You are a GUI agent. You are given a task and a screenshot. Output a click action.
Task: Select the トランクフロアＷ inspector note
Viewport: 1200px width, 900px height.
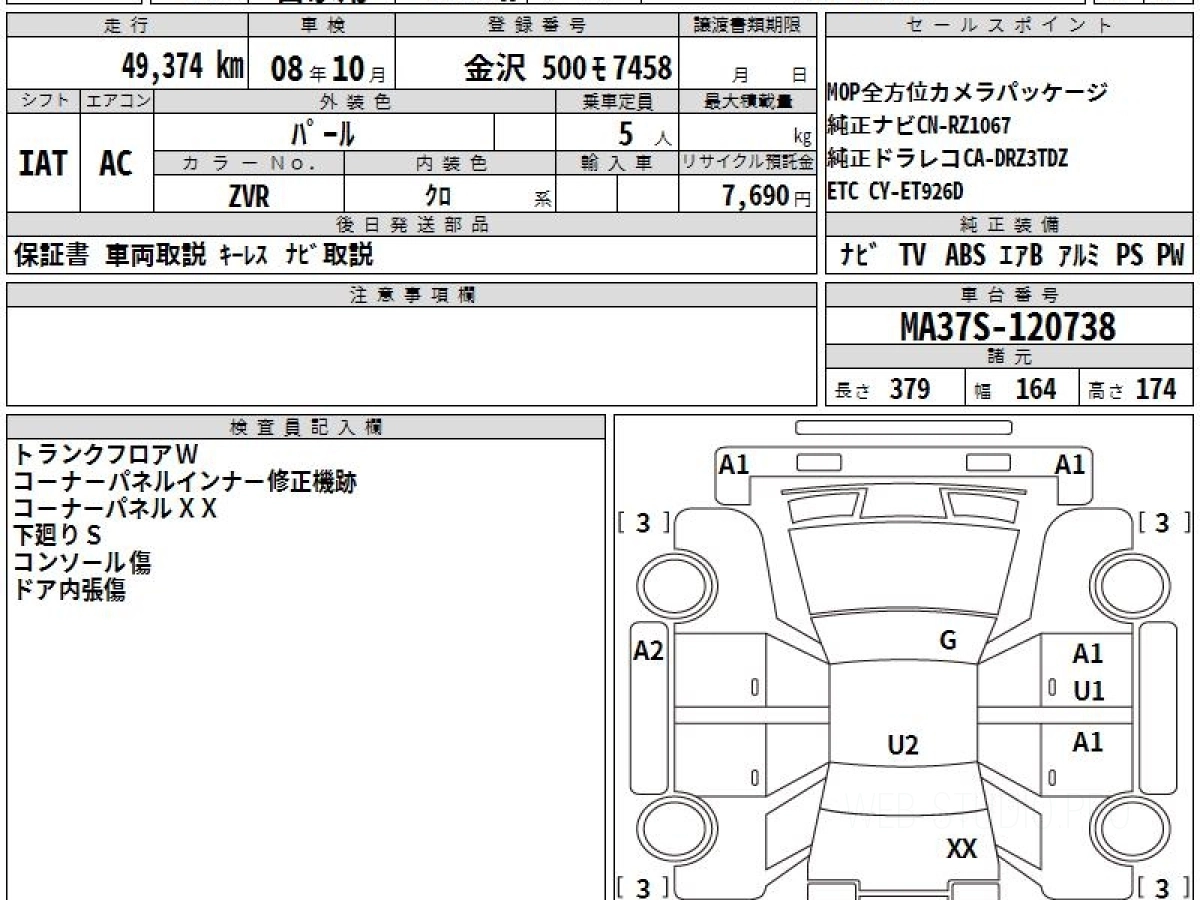coord(107,454)
